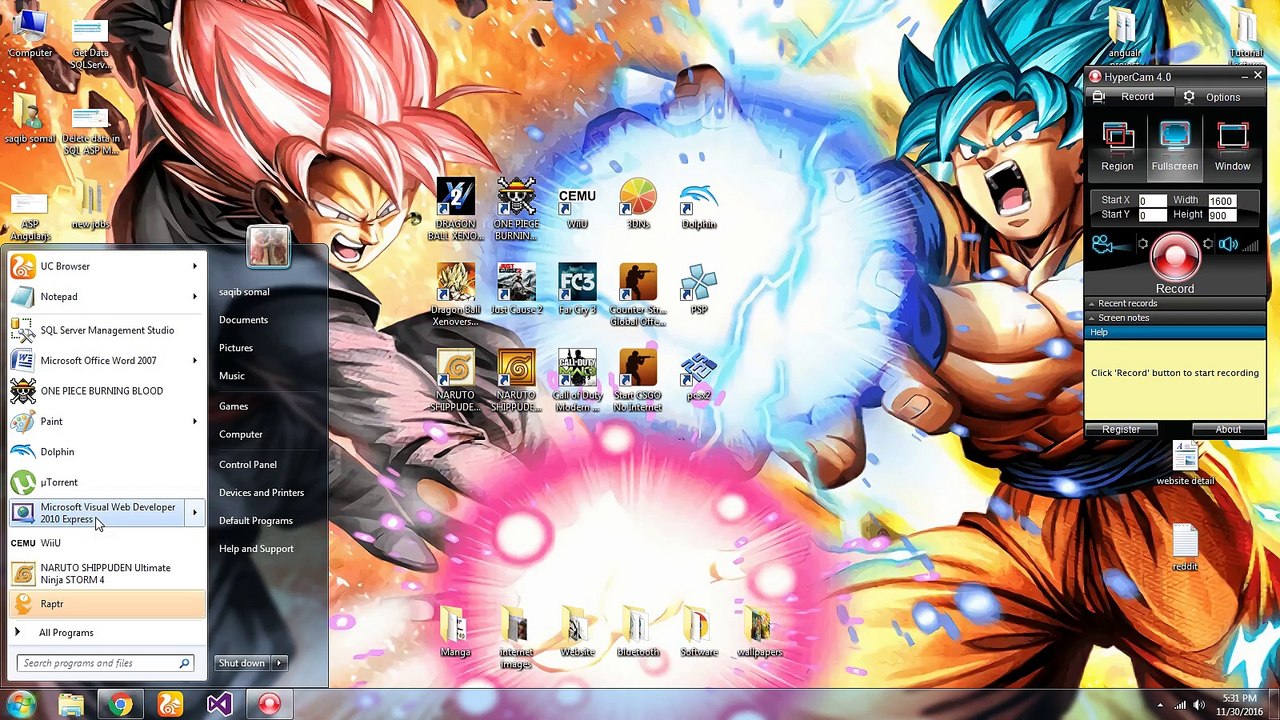Select Call of Duty Modern Warfare shortcut
The width and height of the screenshot is (1280, 720).
coord(577,381)
